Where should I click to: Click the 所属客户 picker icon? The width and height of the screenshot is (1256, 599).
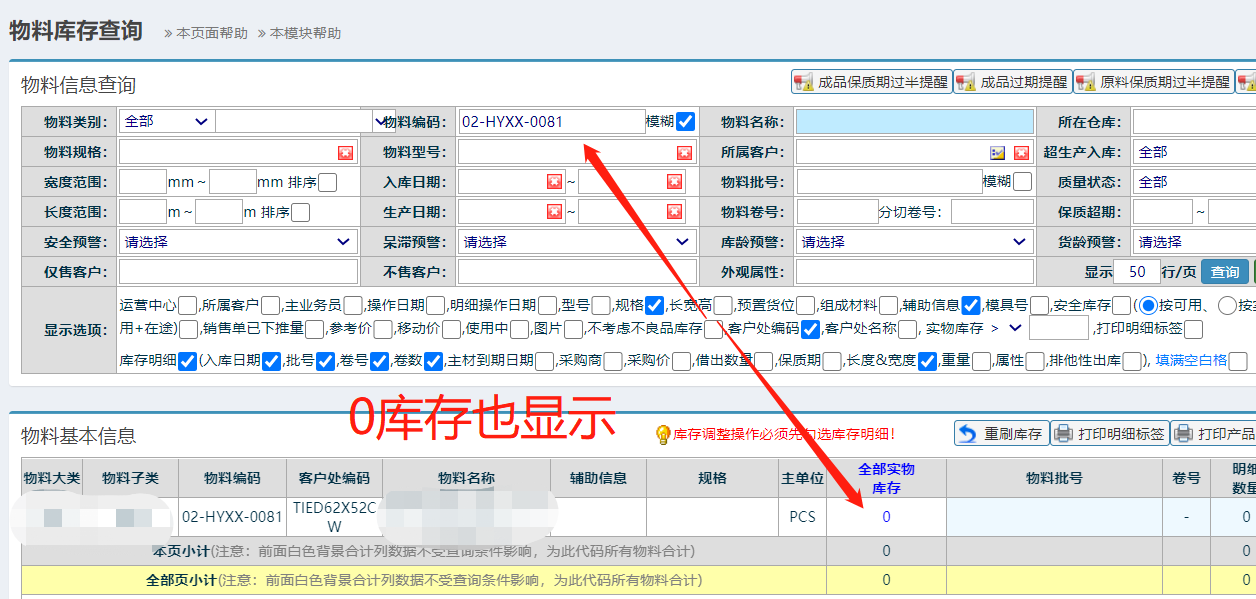tap(997, 152)
